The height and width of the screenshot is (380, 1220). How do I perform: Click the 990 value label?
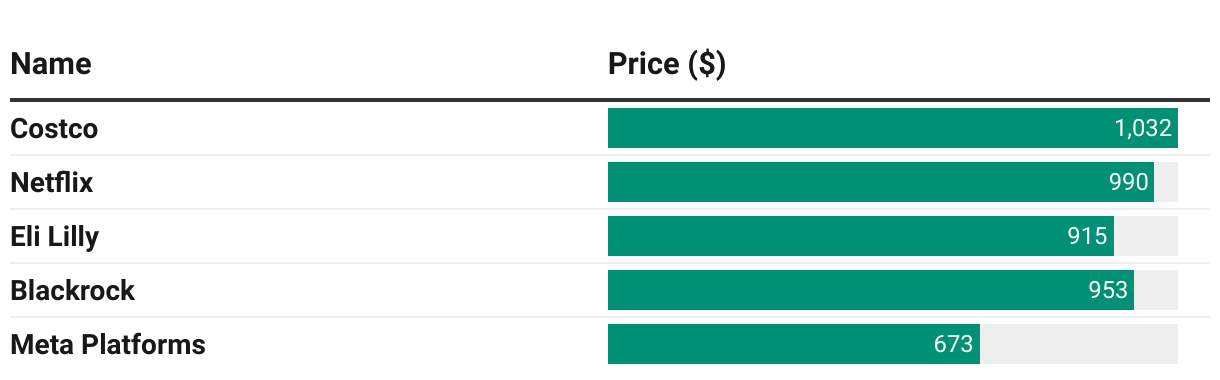tap(1128, 183)
